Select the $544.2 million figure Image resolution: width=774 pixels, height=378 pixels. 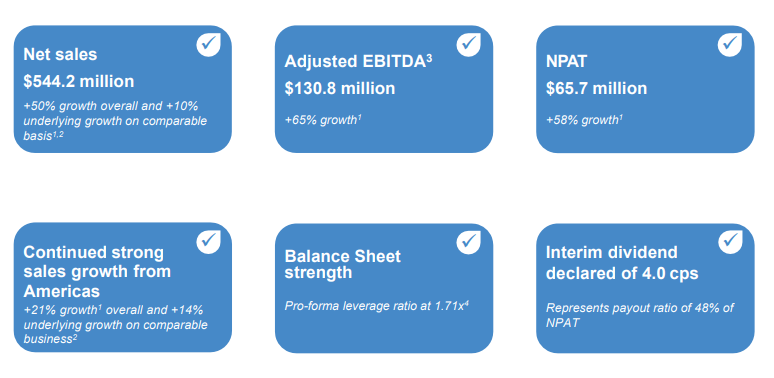pyautogui.click(x=78, y=81)
